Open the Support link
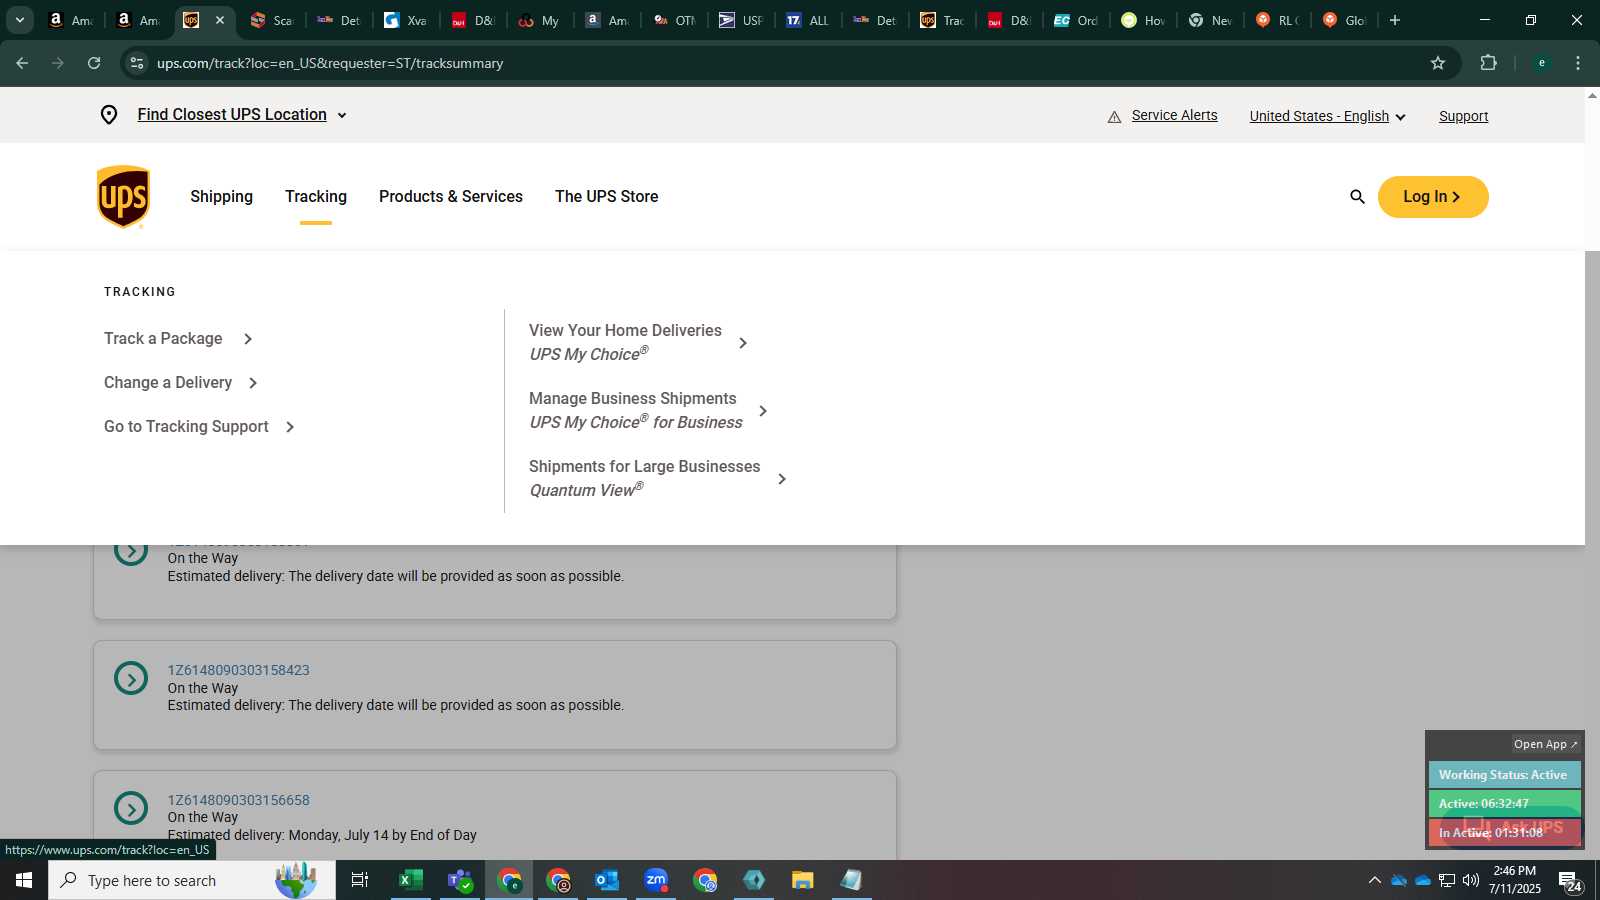The image size is (1600, 900). click(1463, 116)
